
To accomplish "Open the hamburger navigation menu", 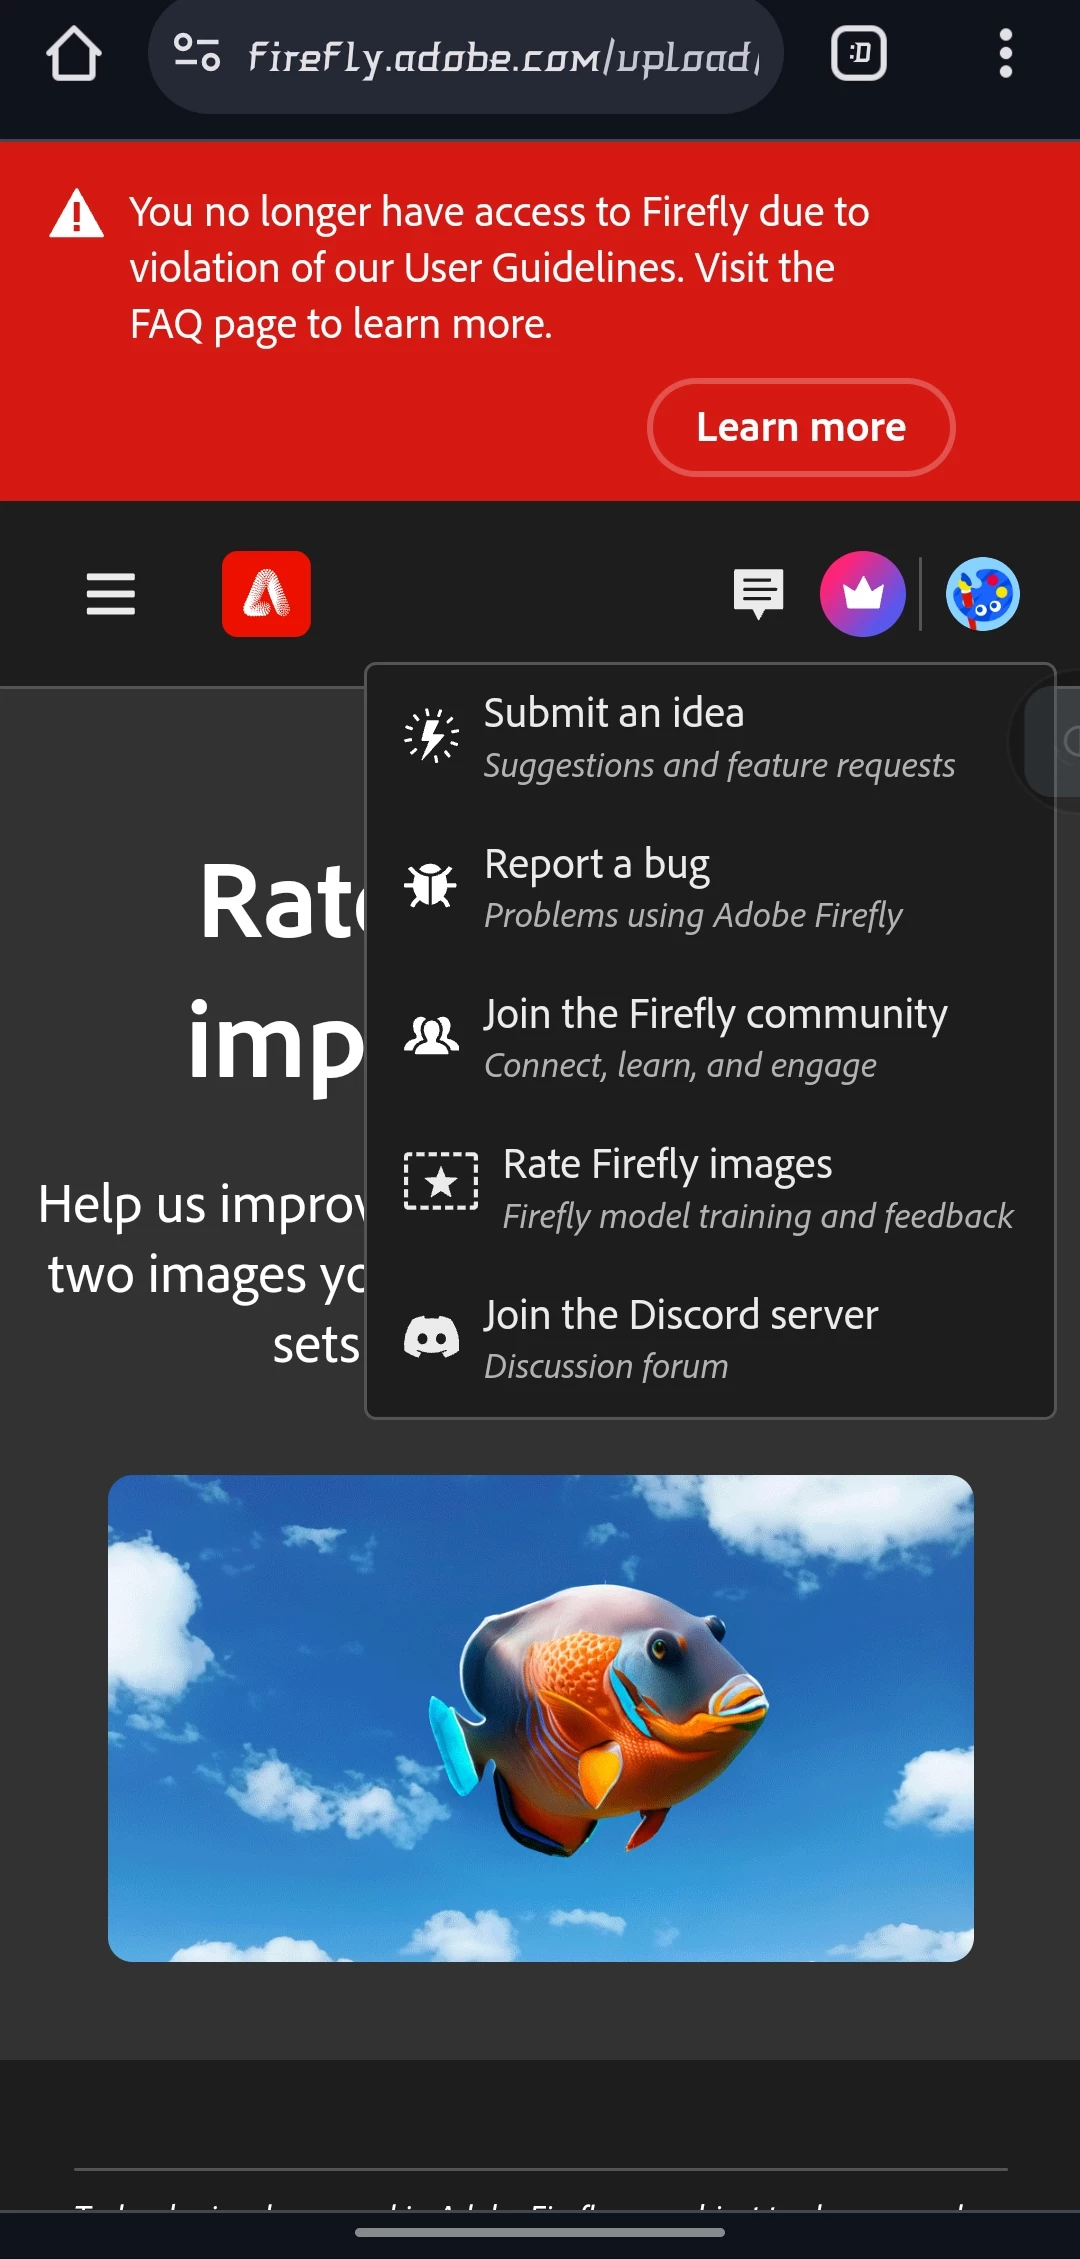I will (111, 594).
